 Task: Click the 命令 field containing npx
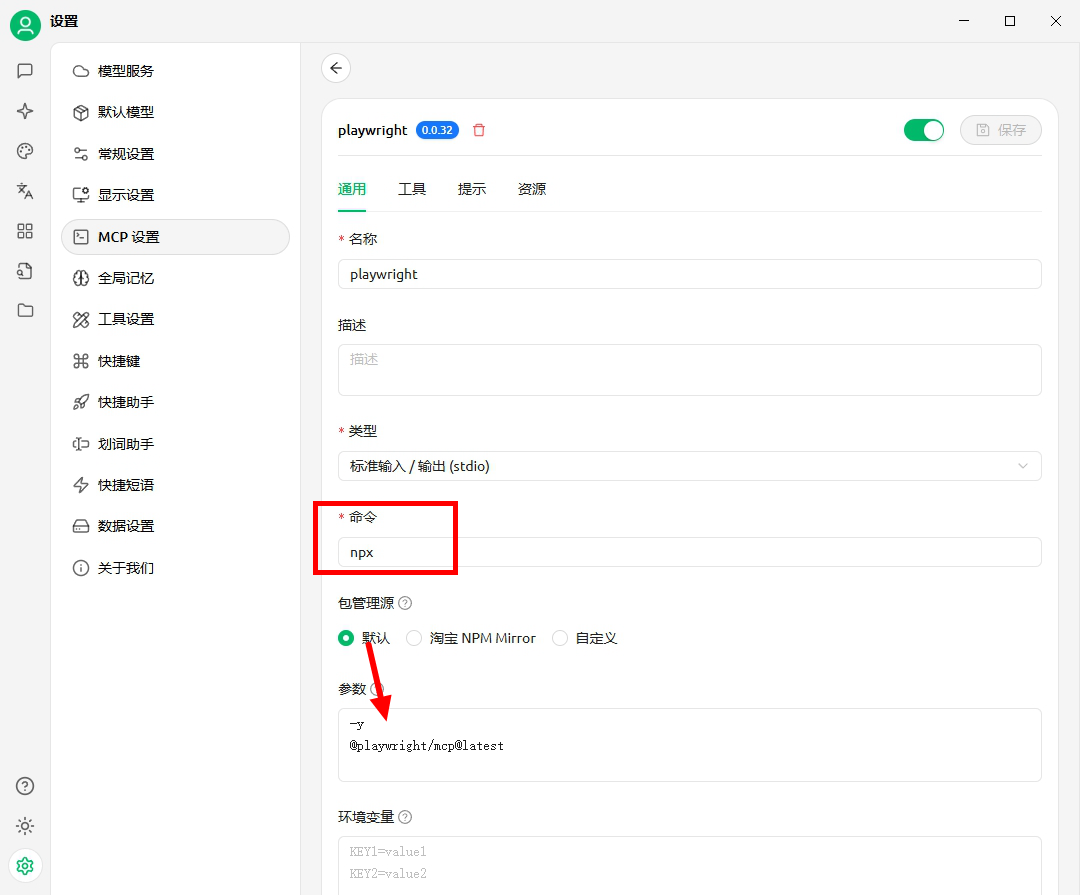[689, 553]
